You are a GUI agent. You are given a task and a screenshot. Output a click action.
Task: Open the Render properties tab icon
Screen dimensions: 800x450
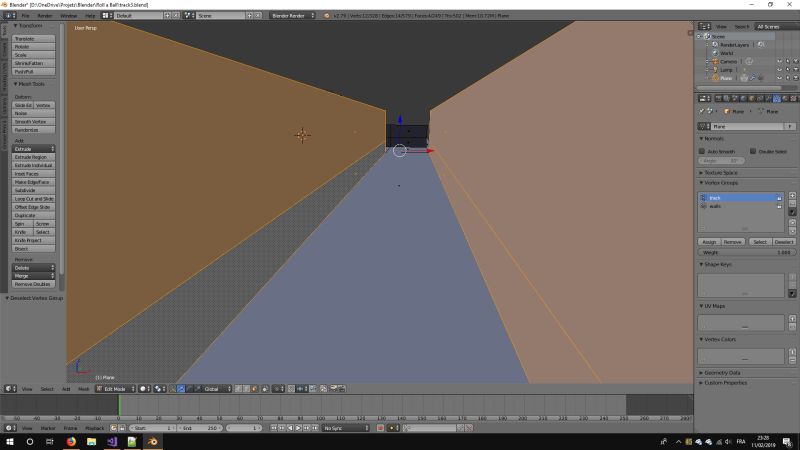[x=718, y=98]
